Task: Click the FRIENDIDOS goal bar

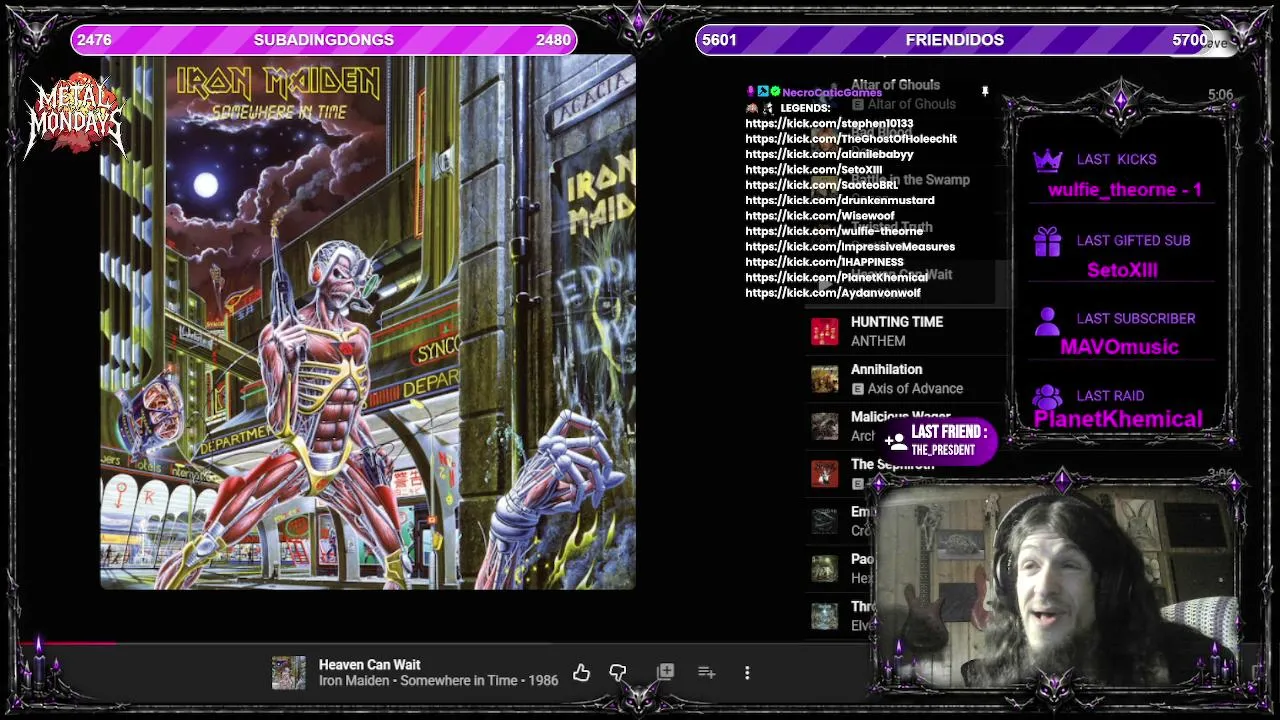Action: [x=955, y=40]
